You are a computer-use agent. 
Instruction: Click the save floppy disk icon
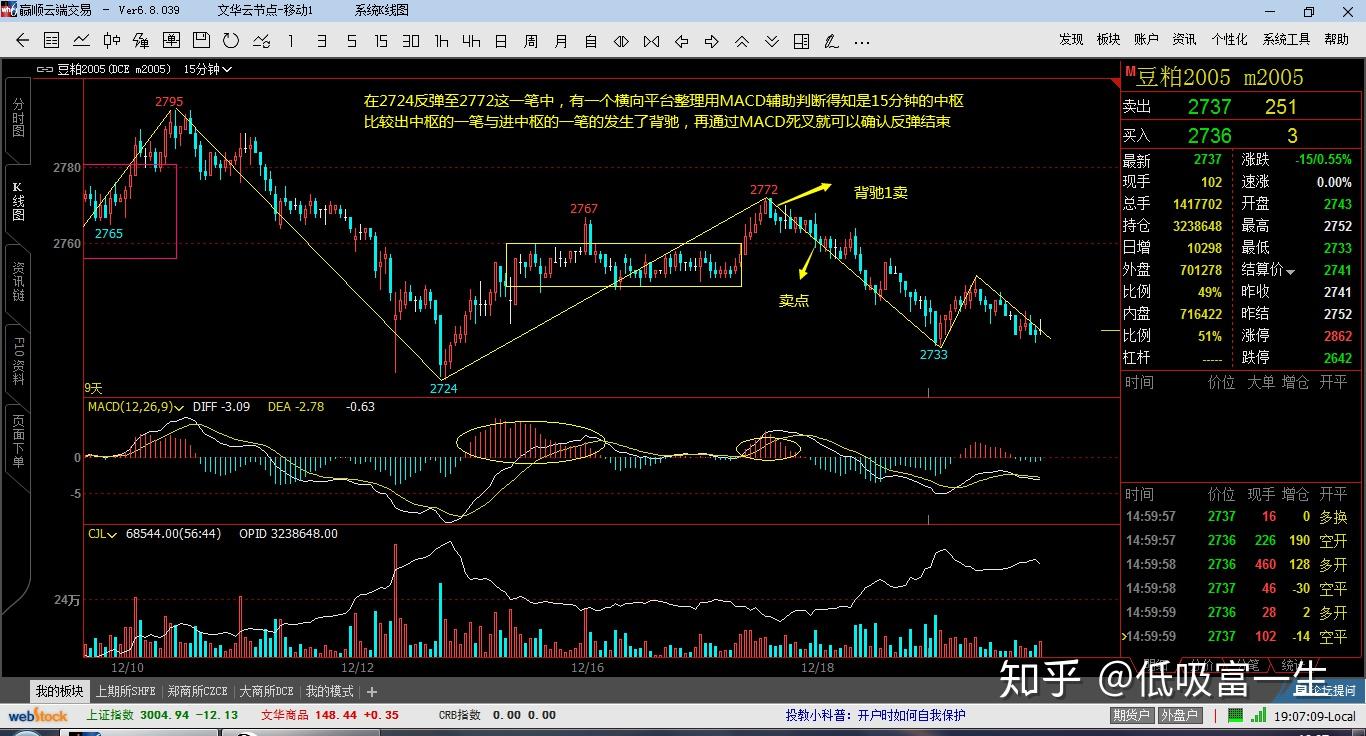[x=201, y=41]
